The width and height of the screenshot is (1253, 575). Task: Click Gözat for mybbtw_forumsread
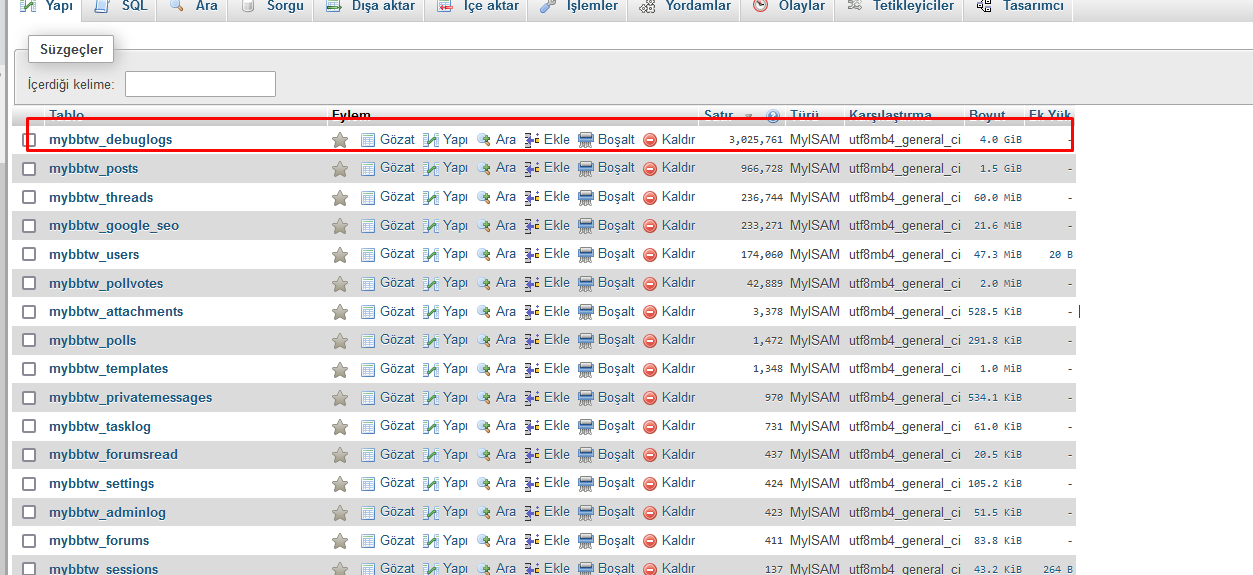coord(387,454)
